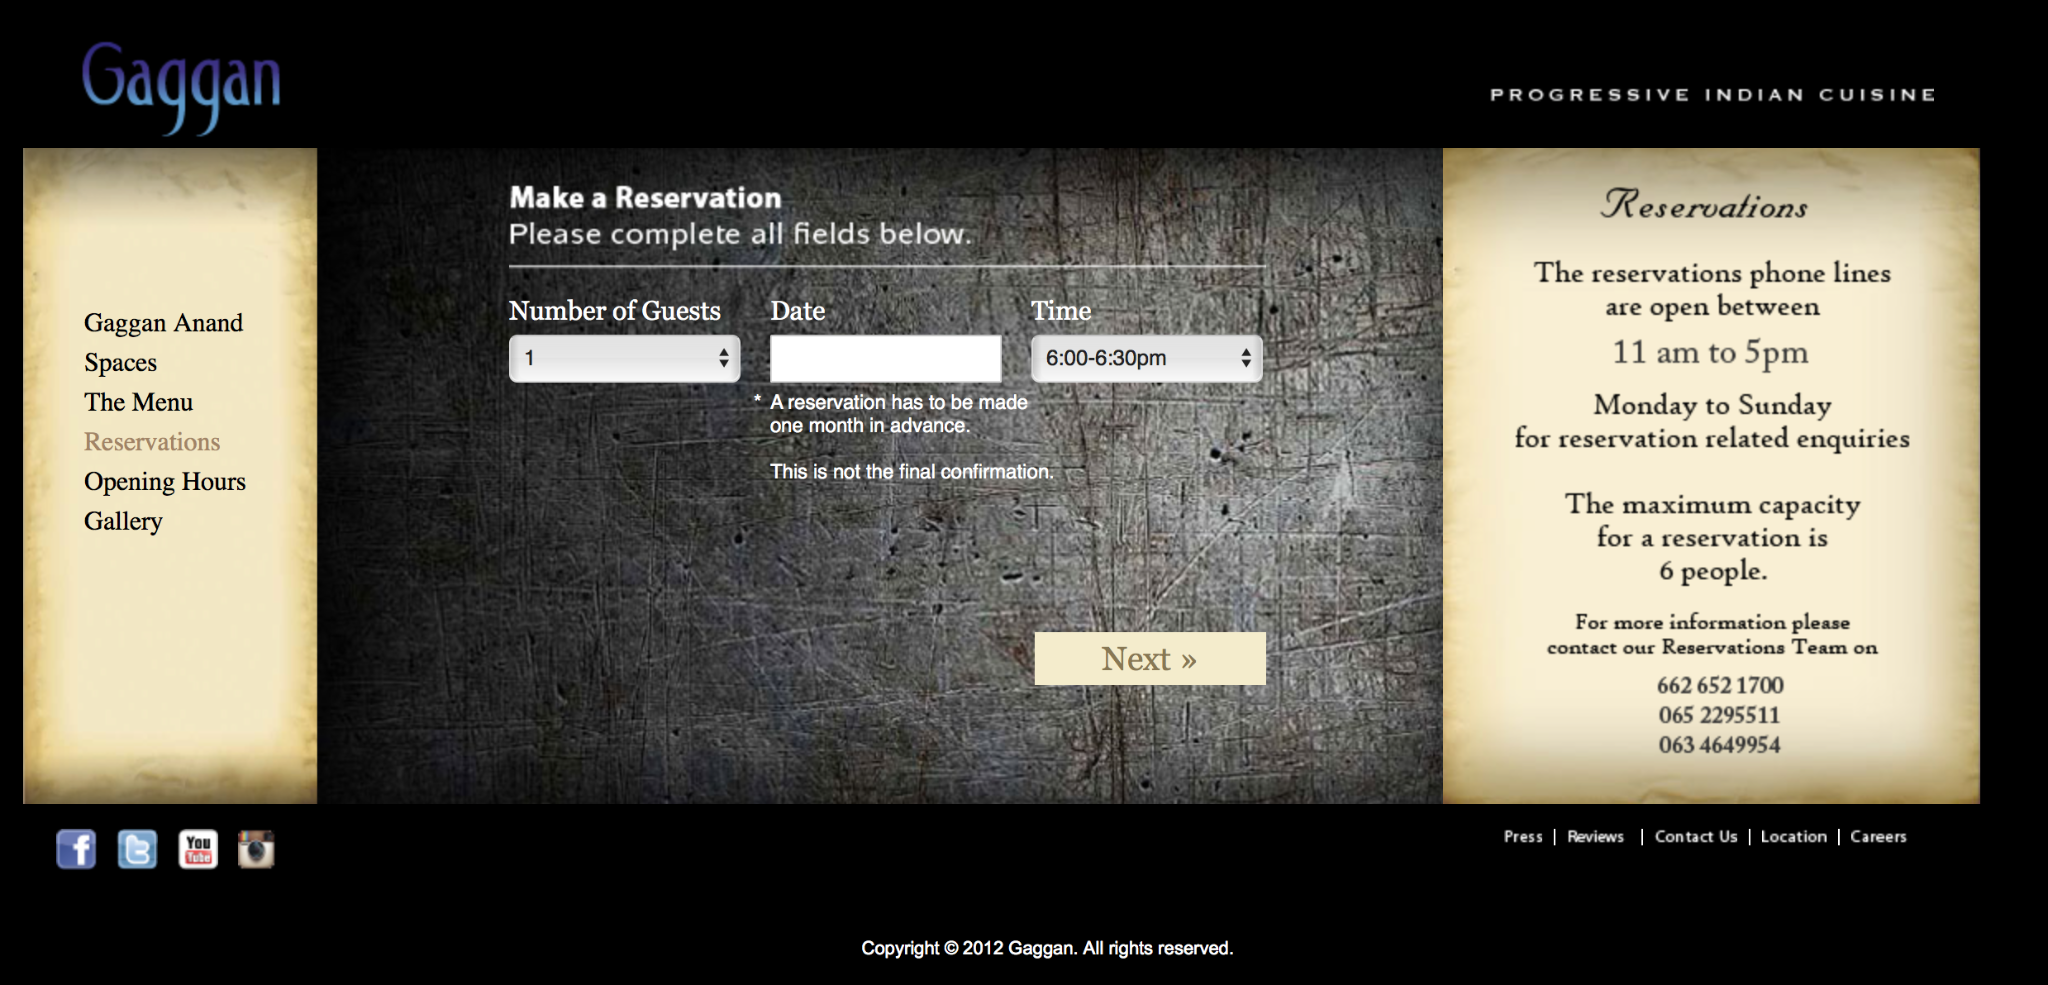
Task: Open the Gallery page
Action: tap(123, 521)
